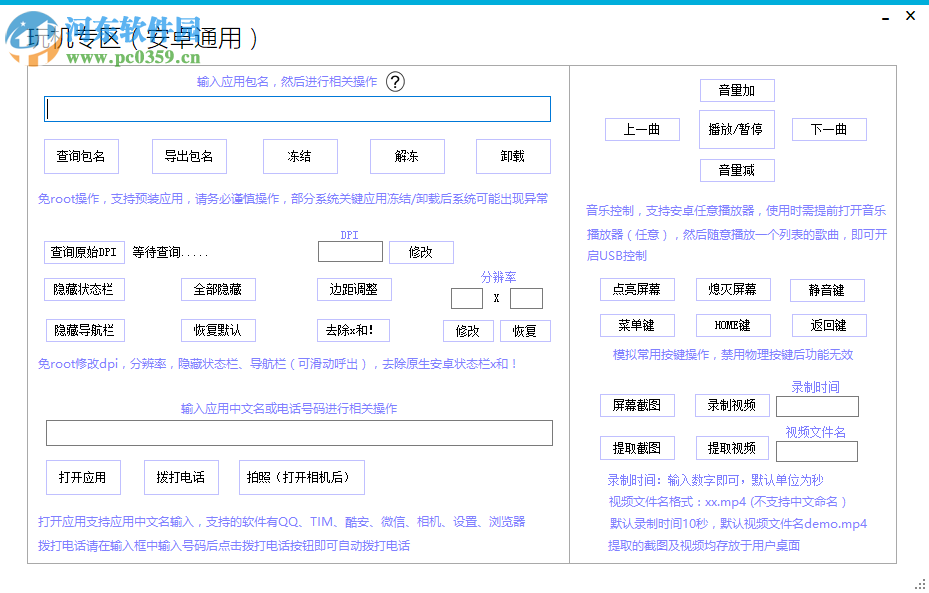Skip to the next track with 下一曲
The height and width of the screenshot is (593, 929).
click(828, 129)
